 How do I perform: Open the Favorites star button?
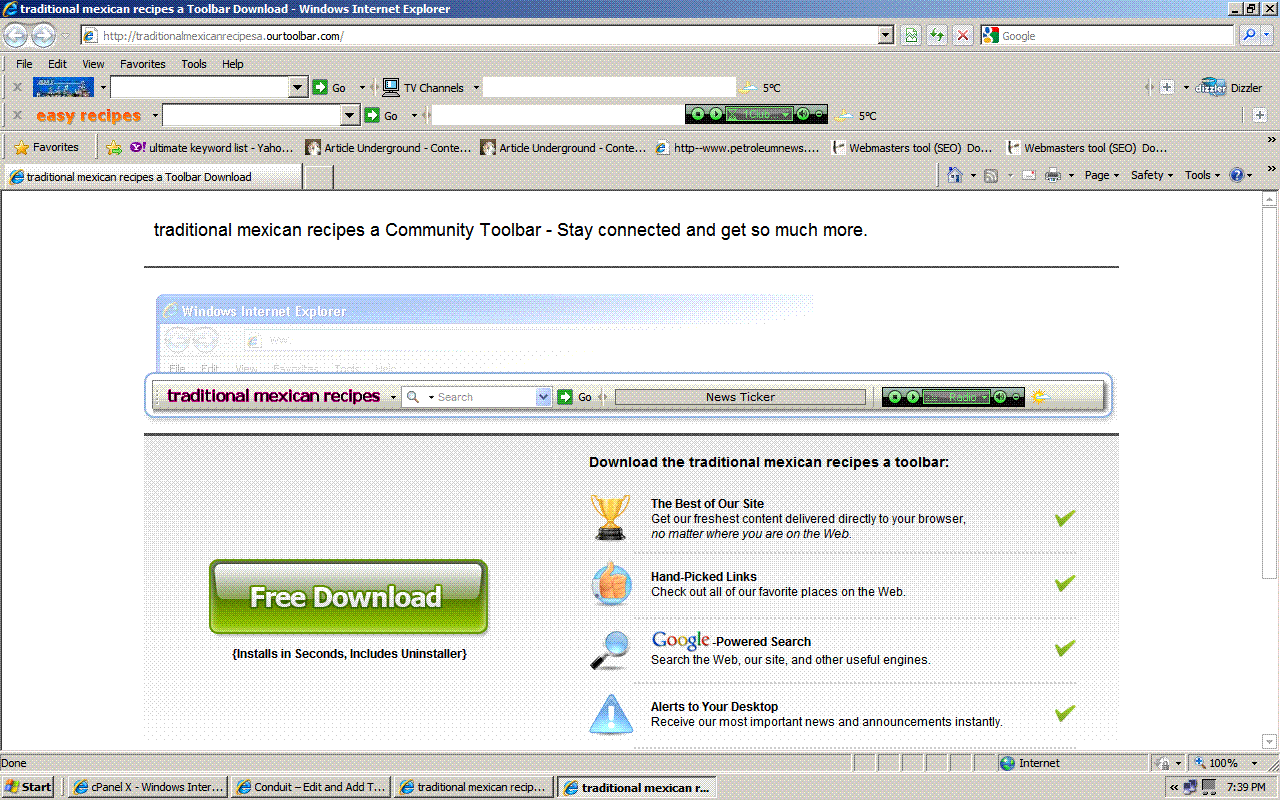point(46,147)
